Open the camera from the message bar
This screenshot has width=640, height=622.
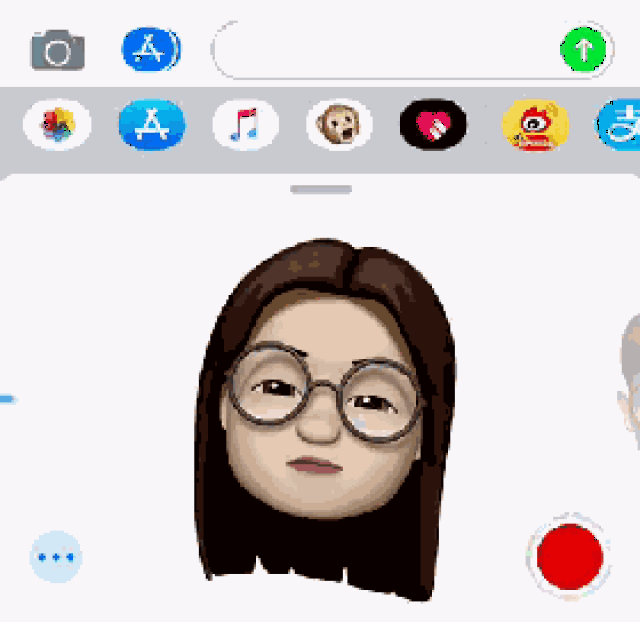(58, 50)
